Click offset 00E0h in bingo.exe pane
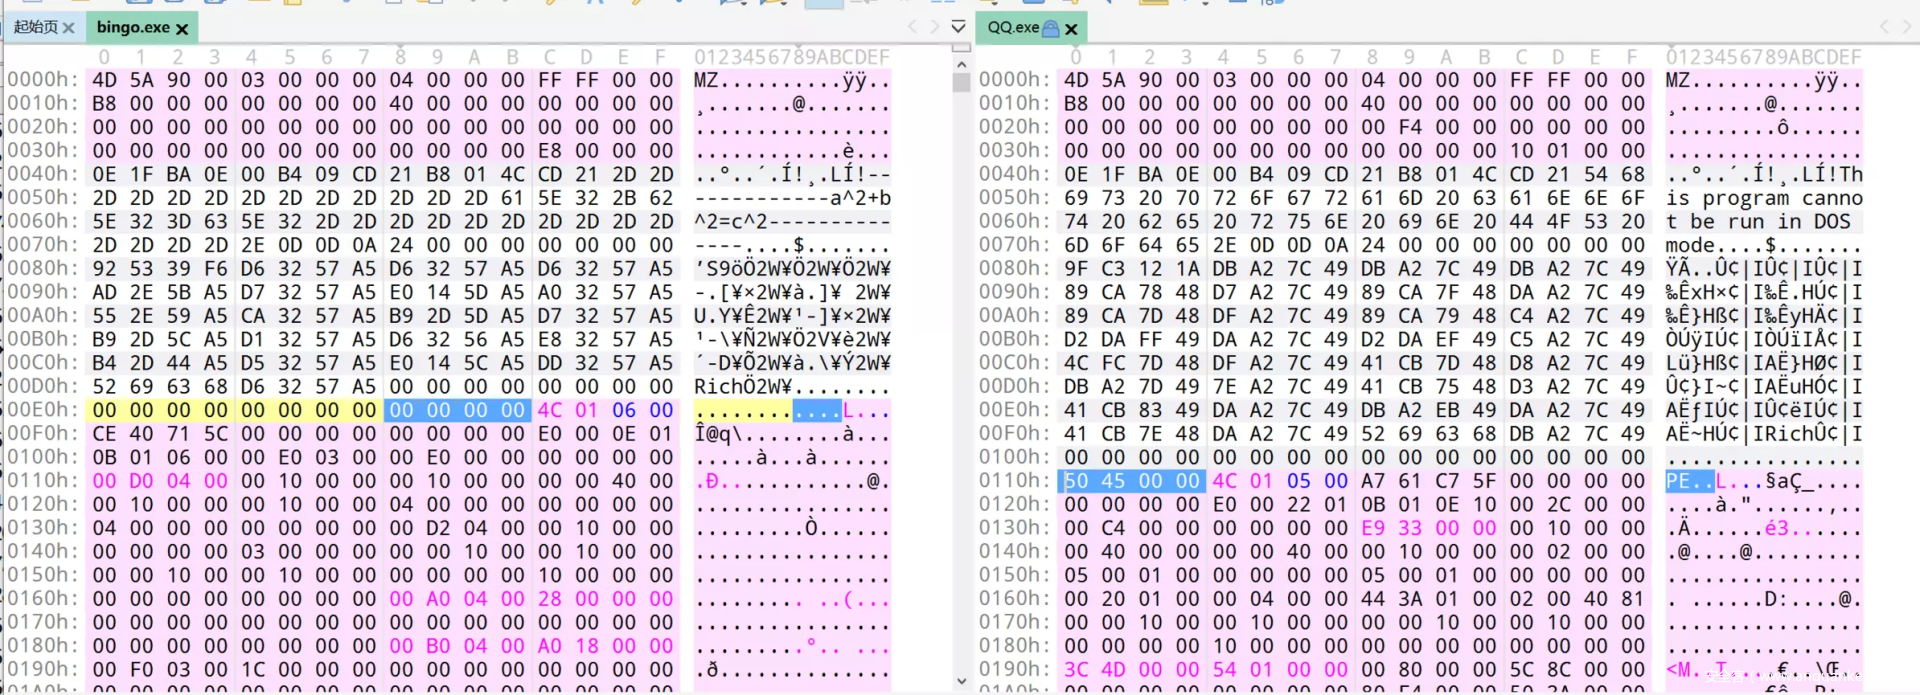Screen dimensions: 1920x695 click(x=43, y=410)
